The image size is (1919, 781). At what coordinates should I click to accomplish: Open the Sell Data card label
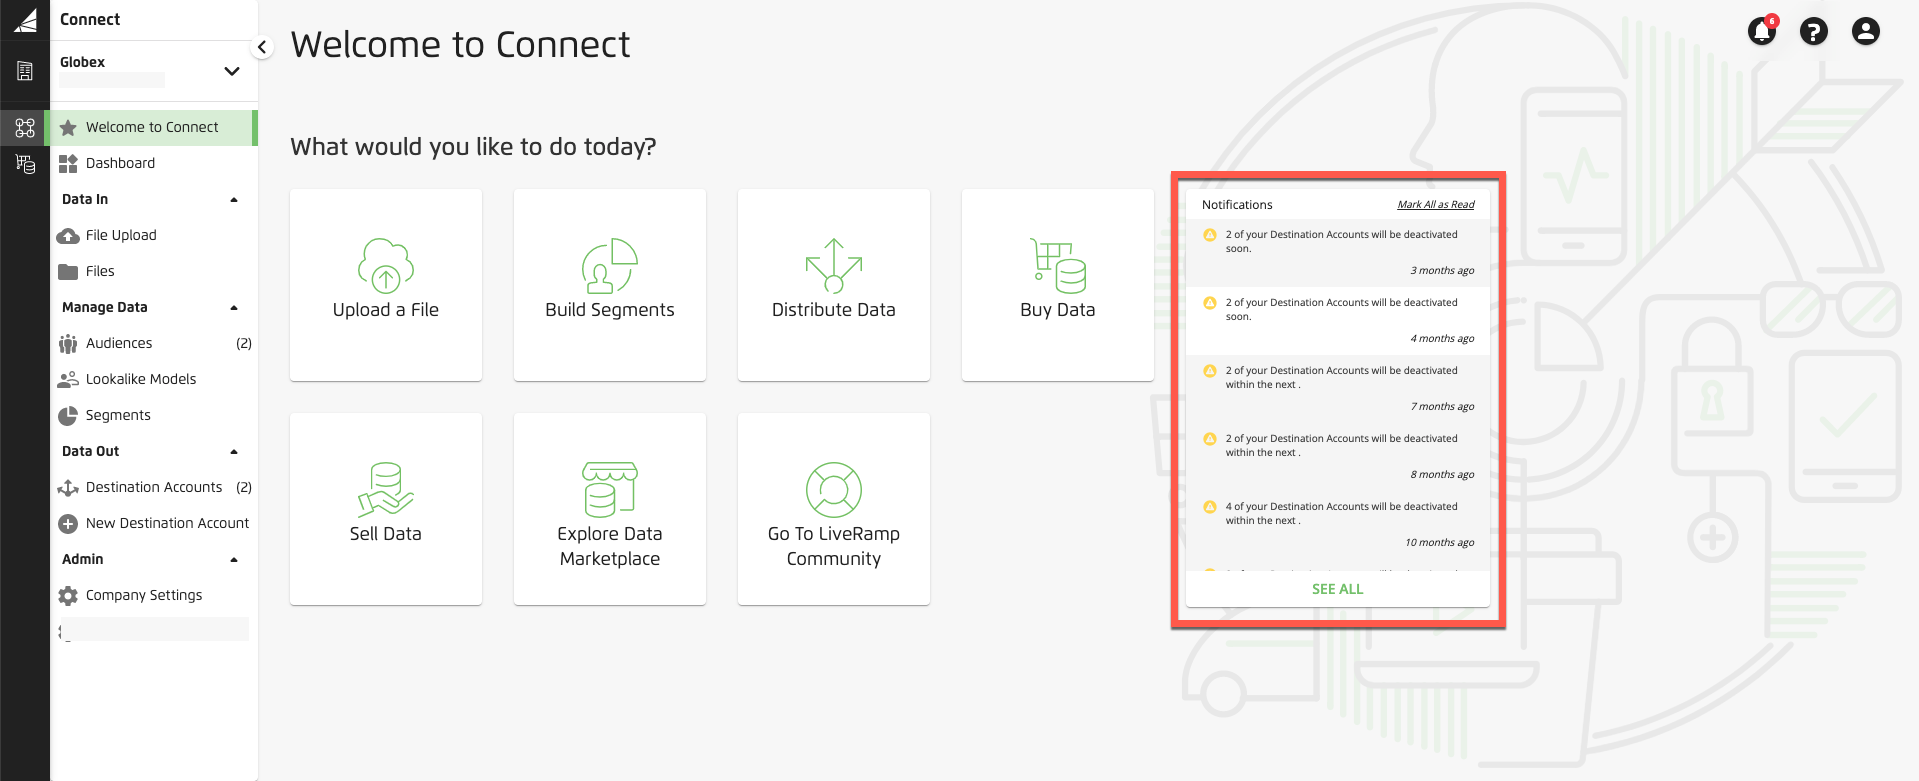(x=386, y=534)
